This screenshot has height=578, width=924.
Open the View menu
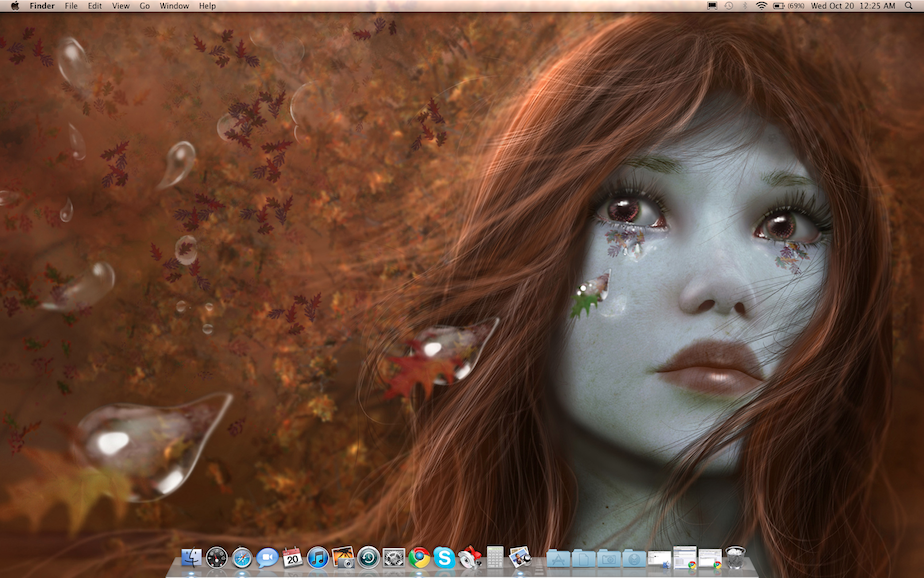point(121,6)
